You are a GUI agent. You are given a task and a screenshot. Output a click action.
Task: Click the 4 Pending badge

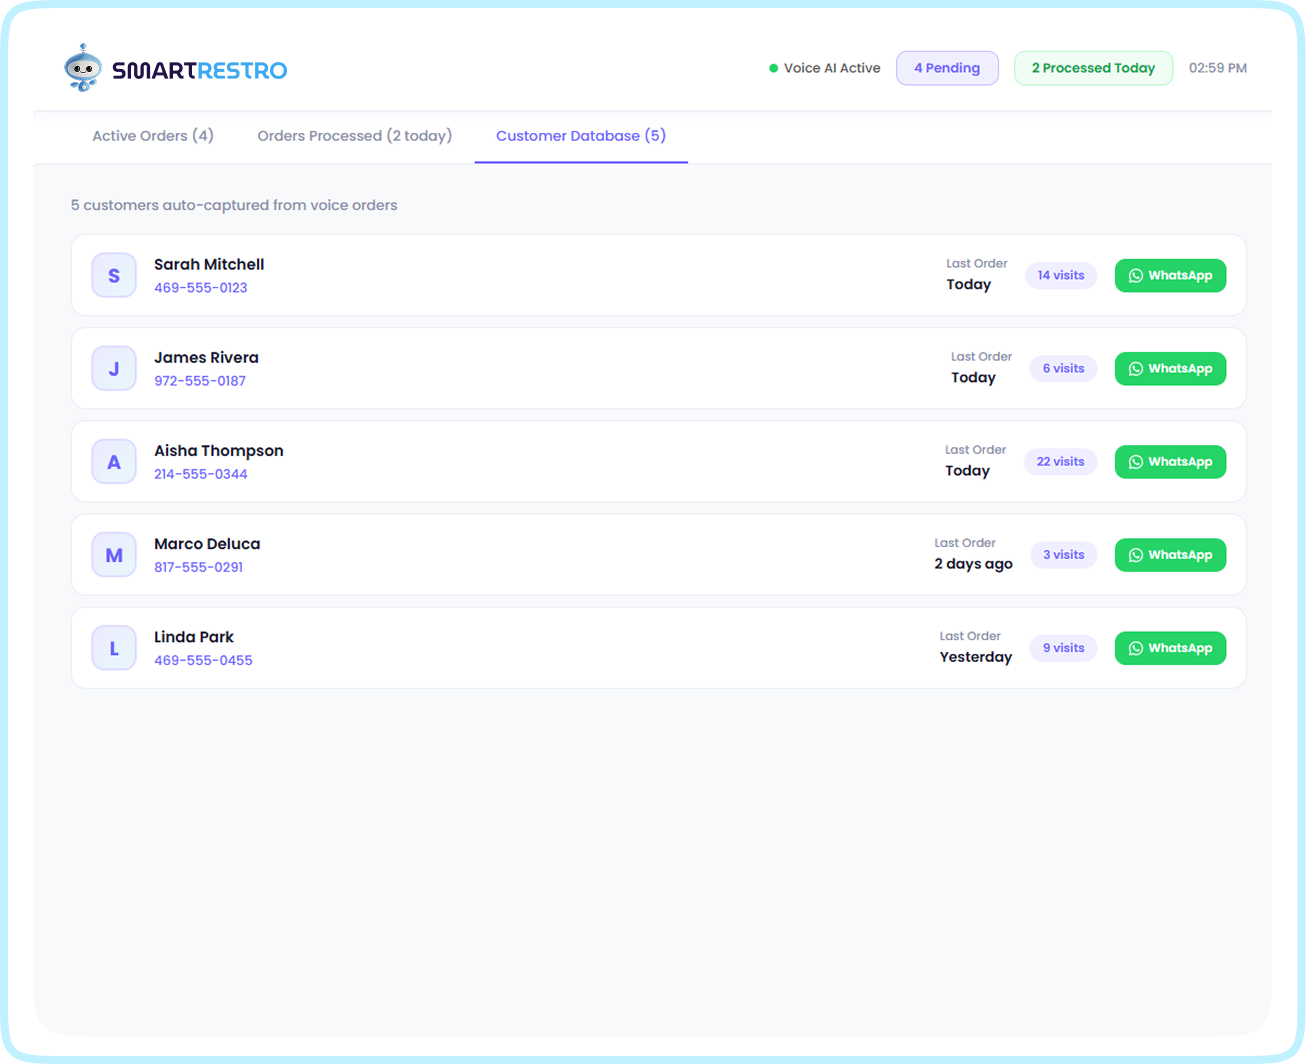(947, 68)
